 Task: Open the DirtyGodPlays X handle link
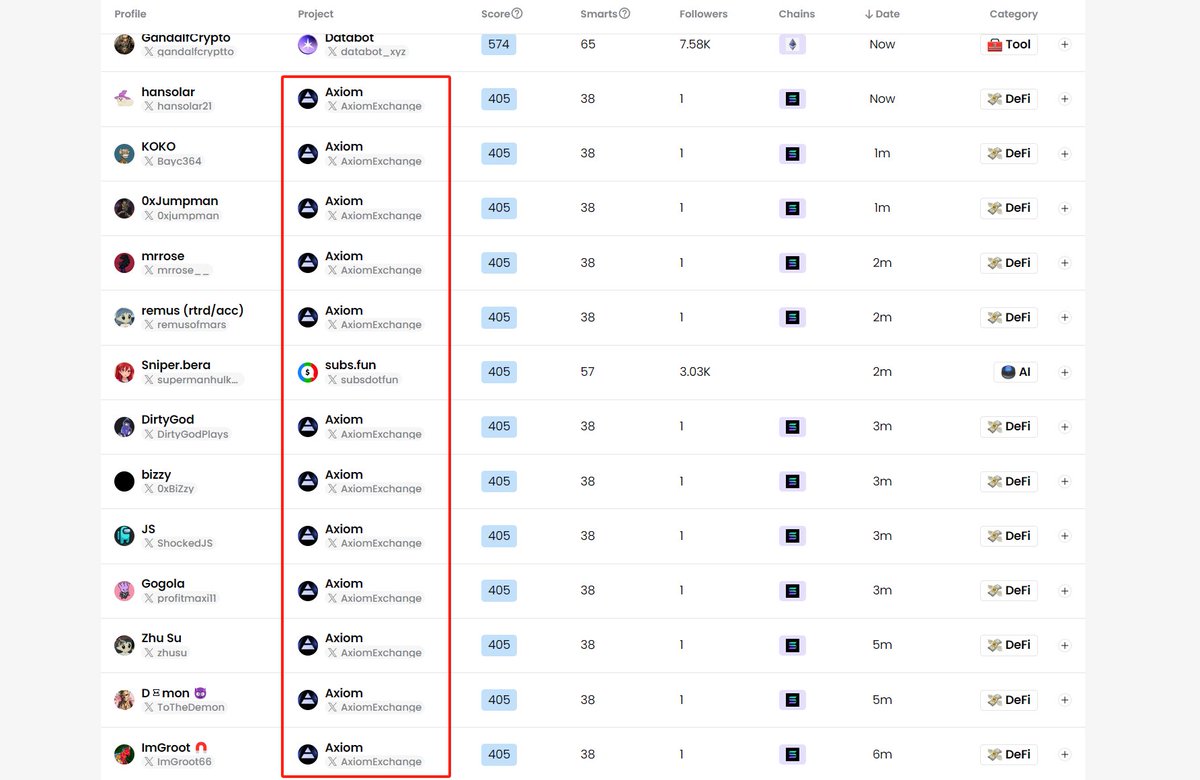click(x=186, y=434)
